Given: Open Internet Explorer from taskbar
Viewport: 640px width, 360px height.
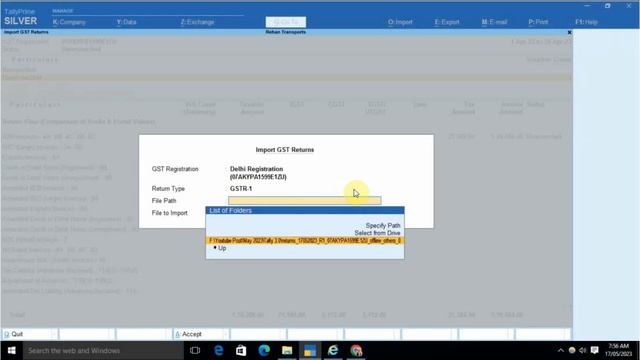Looking at the screenshot, I should coord(333,351).
